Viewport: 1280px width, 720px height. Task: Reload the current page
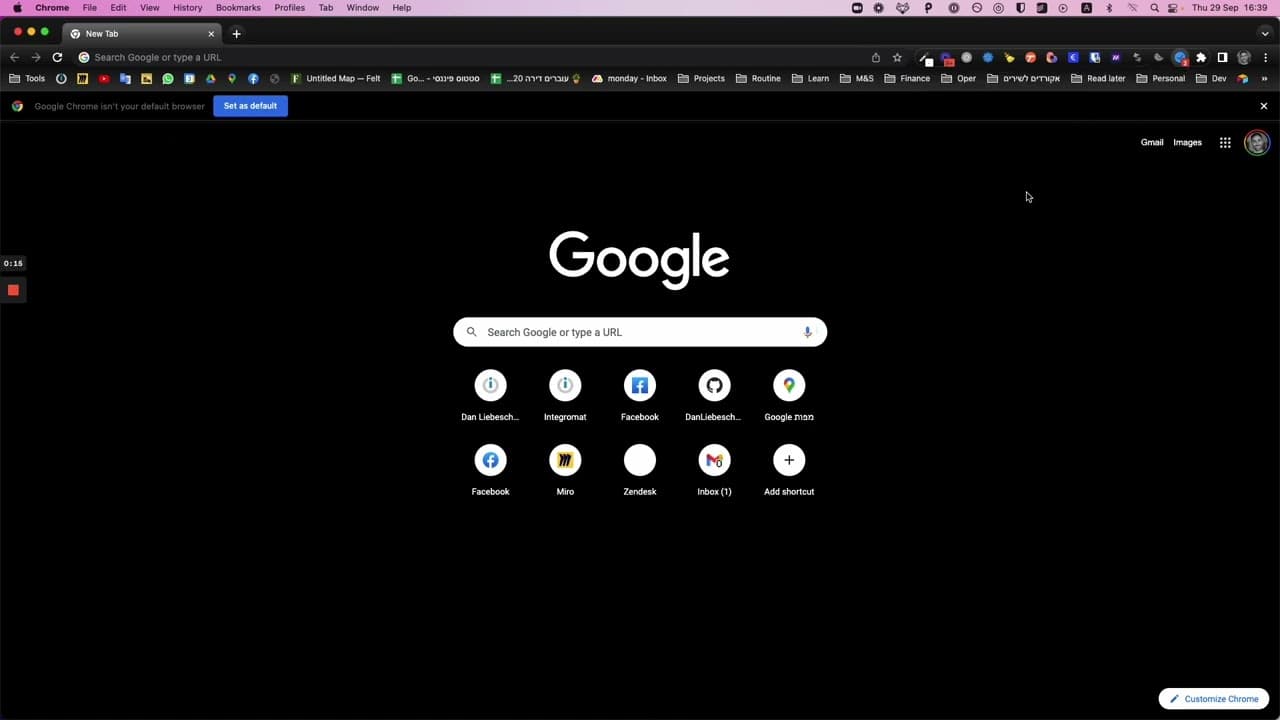[x=57, y=58]
